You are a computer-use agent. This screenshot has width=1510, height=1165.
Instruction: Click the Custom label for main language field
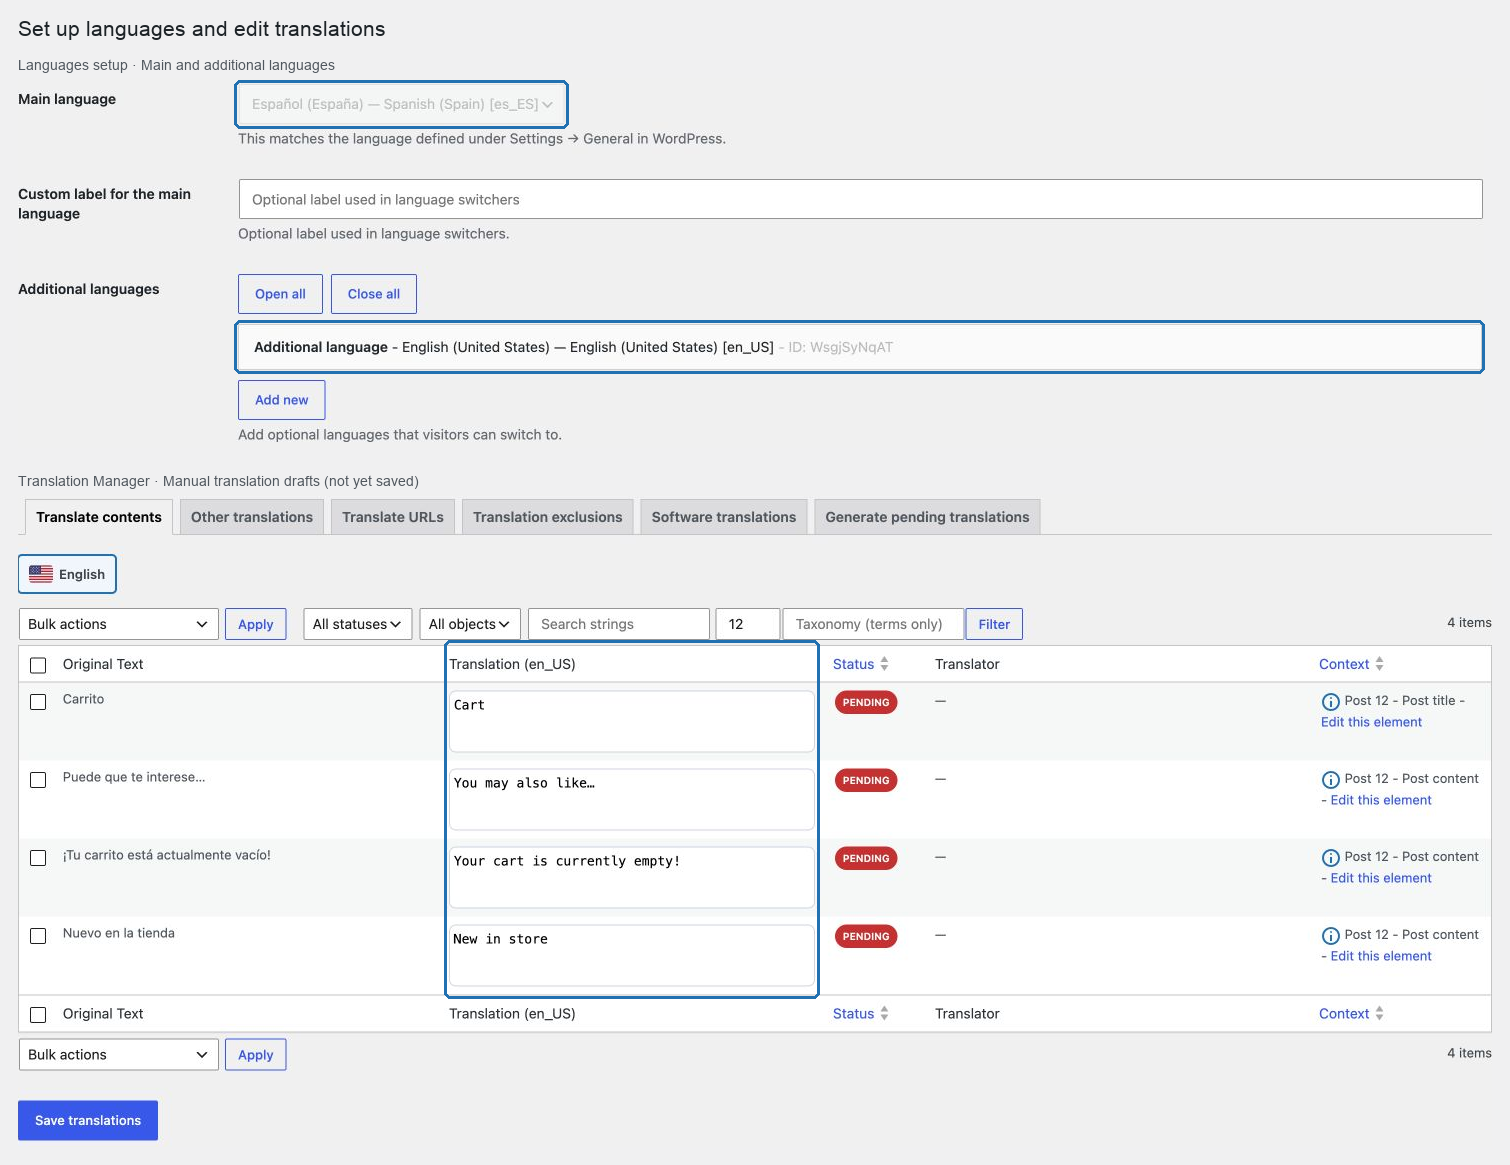[x=860, y=199]
